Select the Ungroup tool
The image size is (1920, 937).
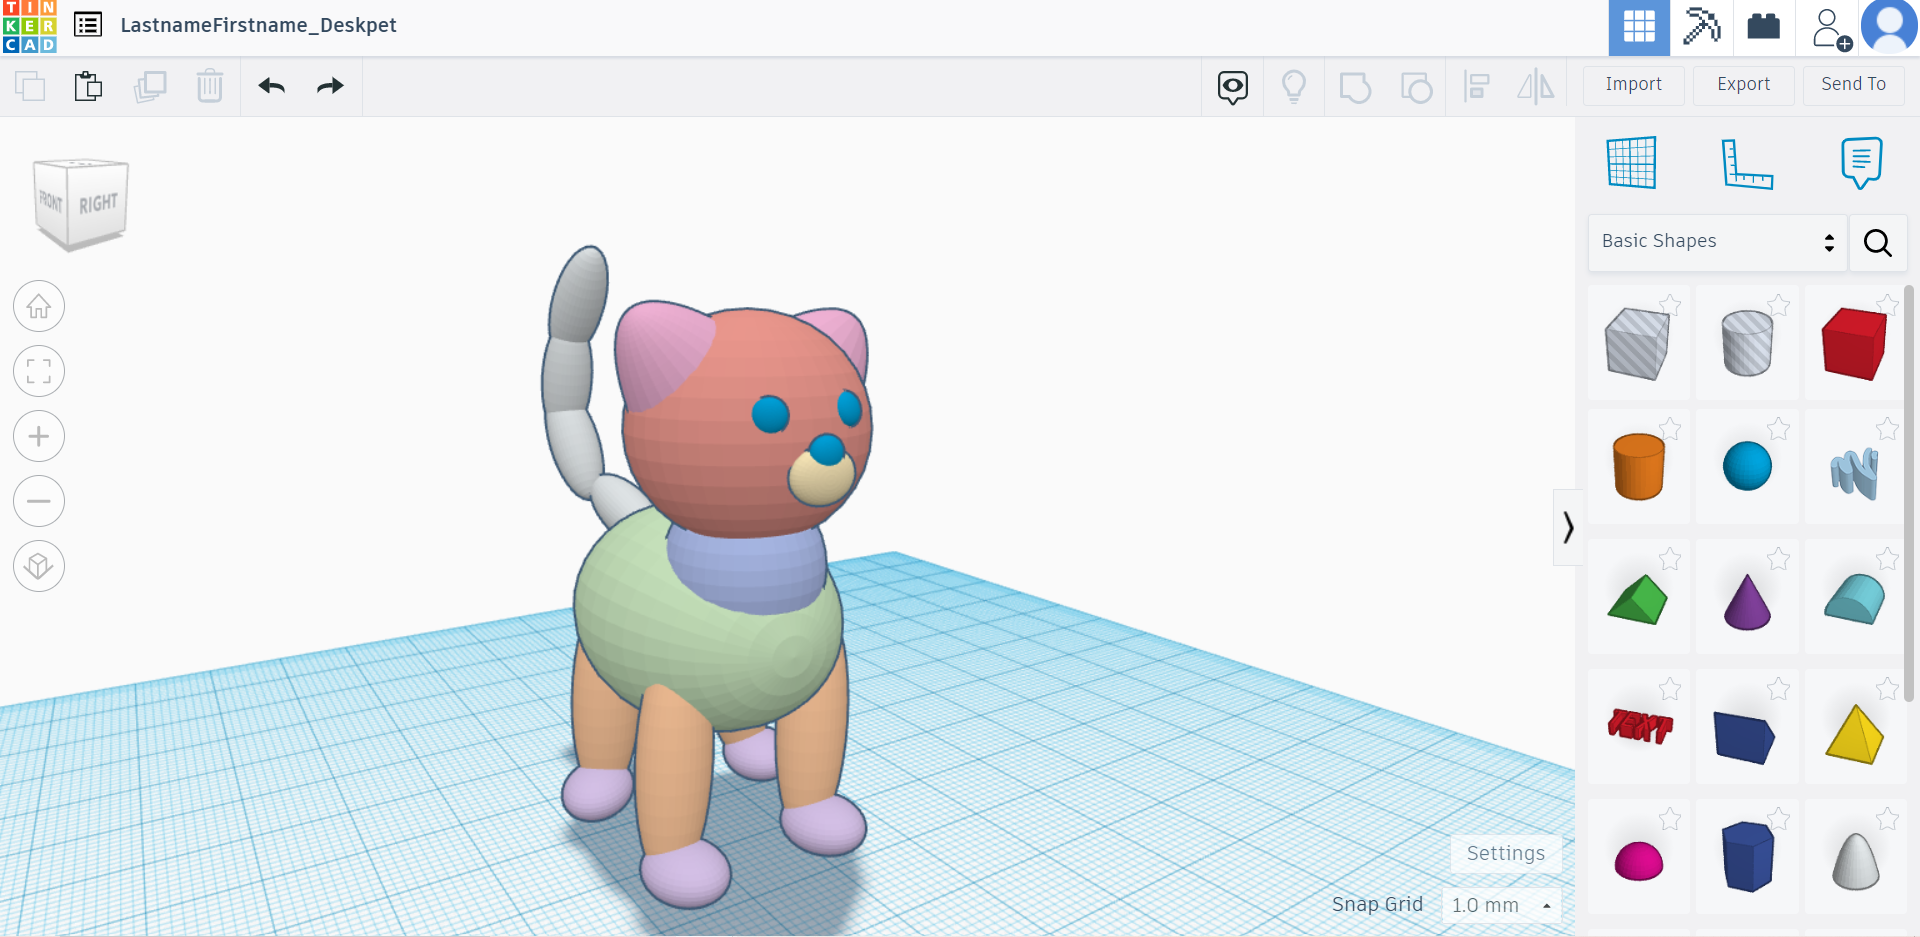point(1416,86)
